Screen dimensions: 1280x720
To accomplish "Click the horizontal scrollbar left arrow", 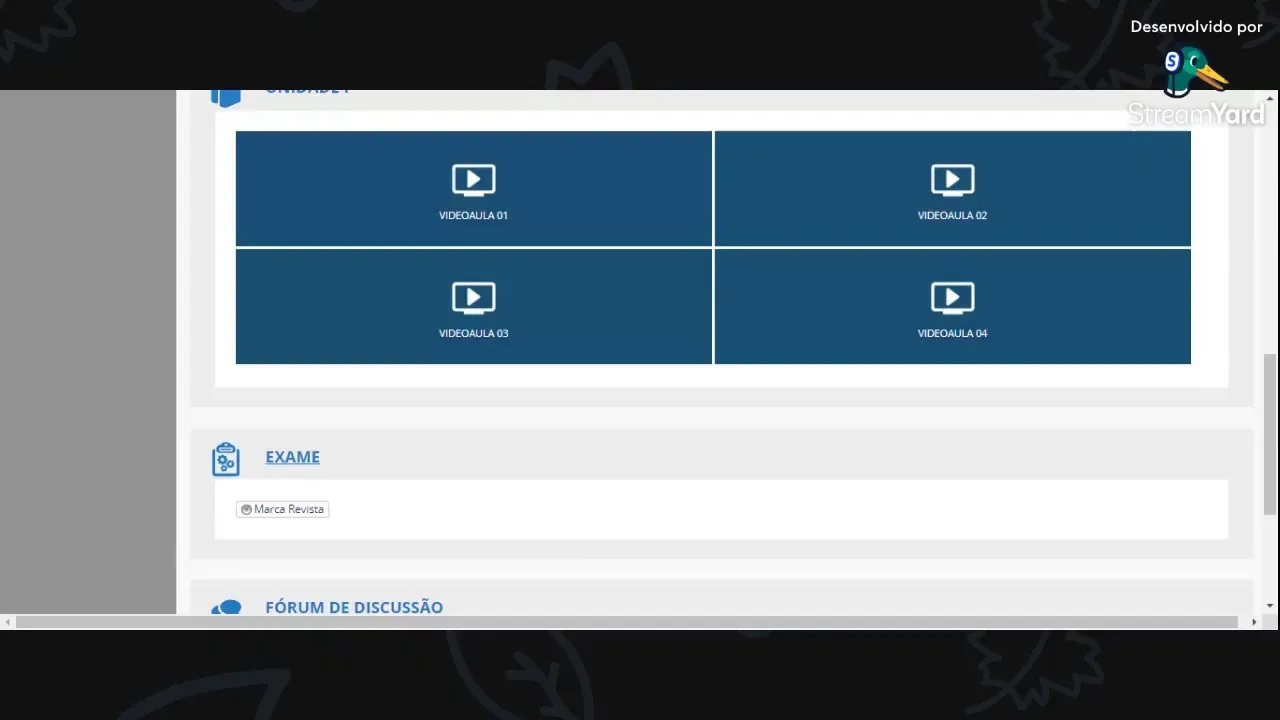I will 7,622.
